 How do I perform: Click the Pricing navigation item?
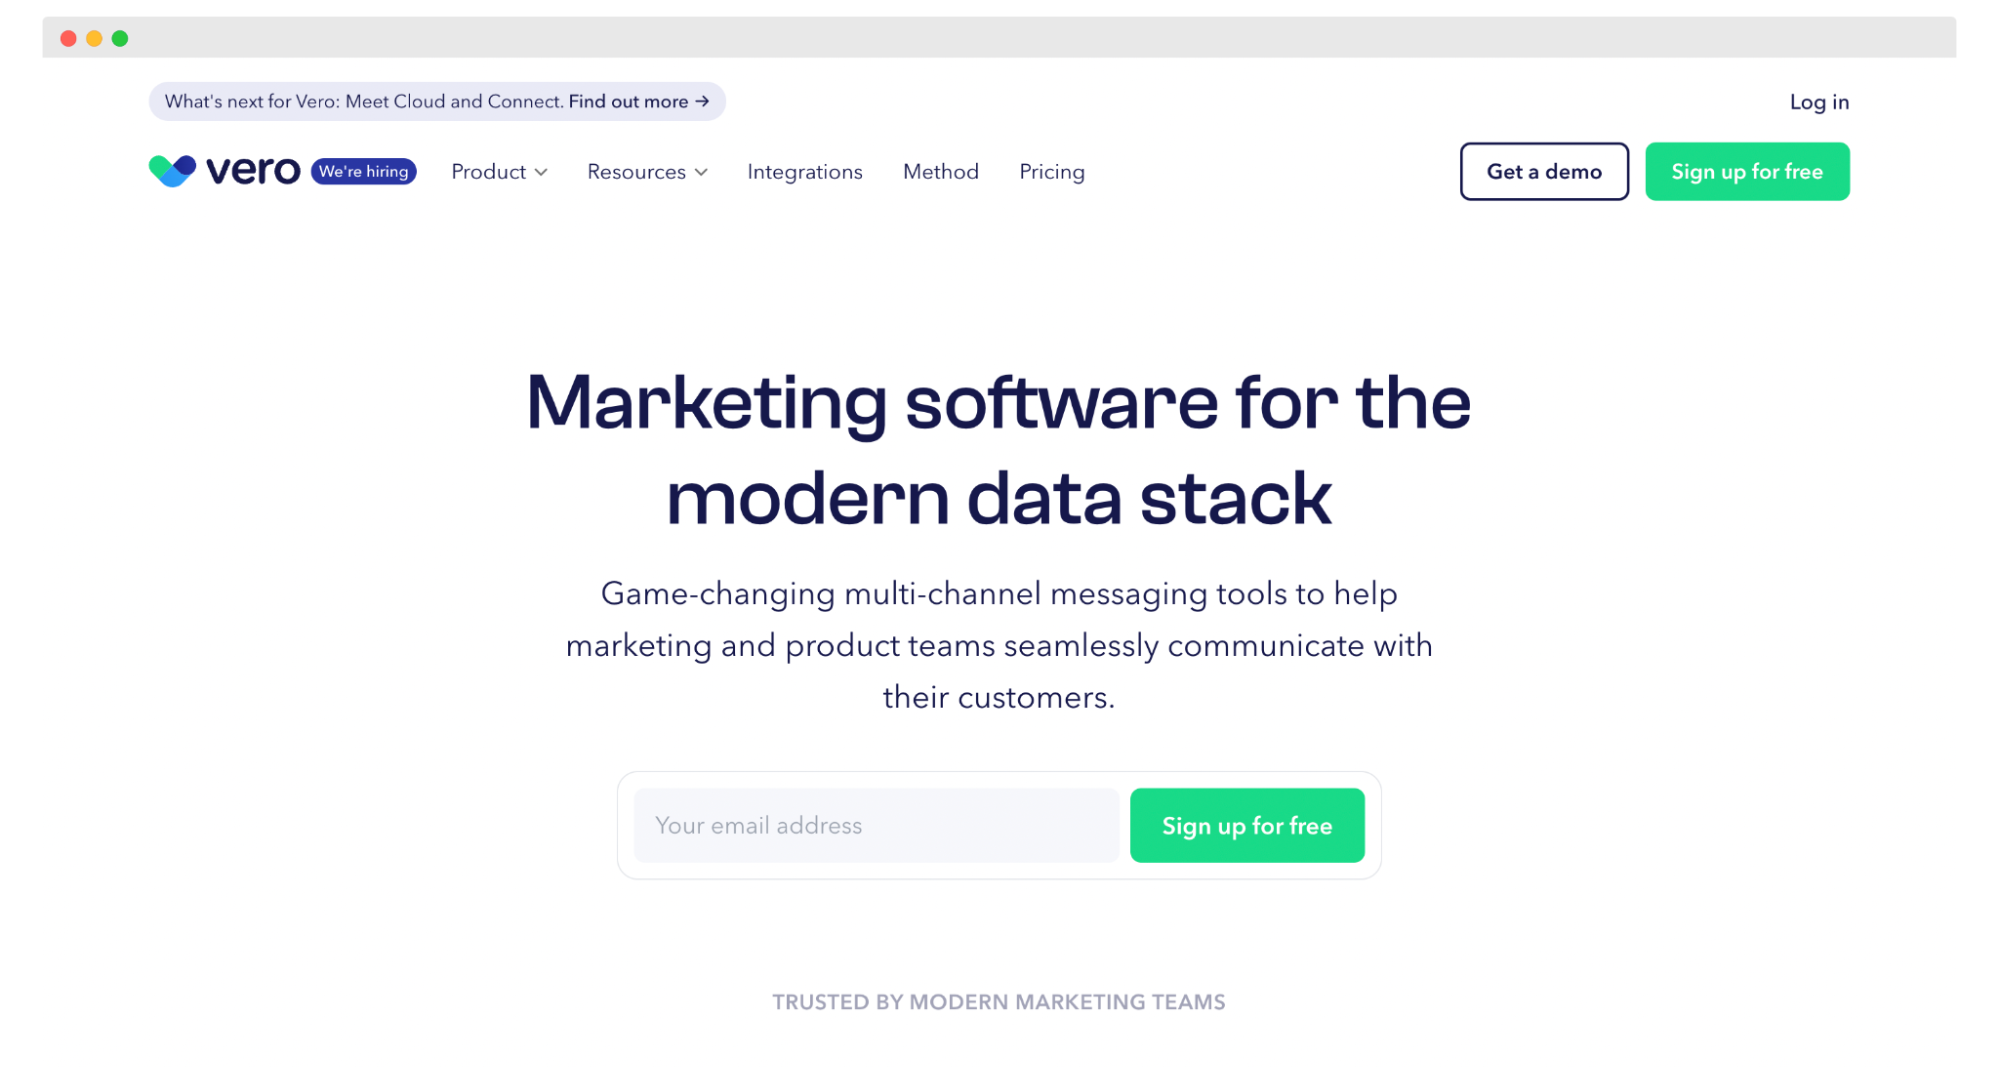(x=1053, y=171)
